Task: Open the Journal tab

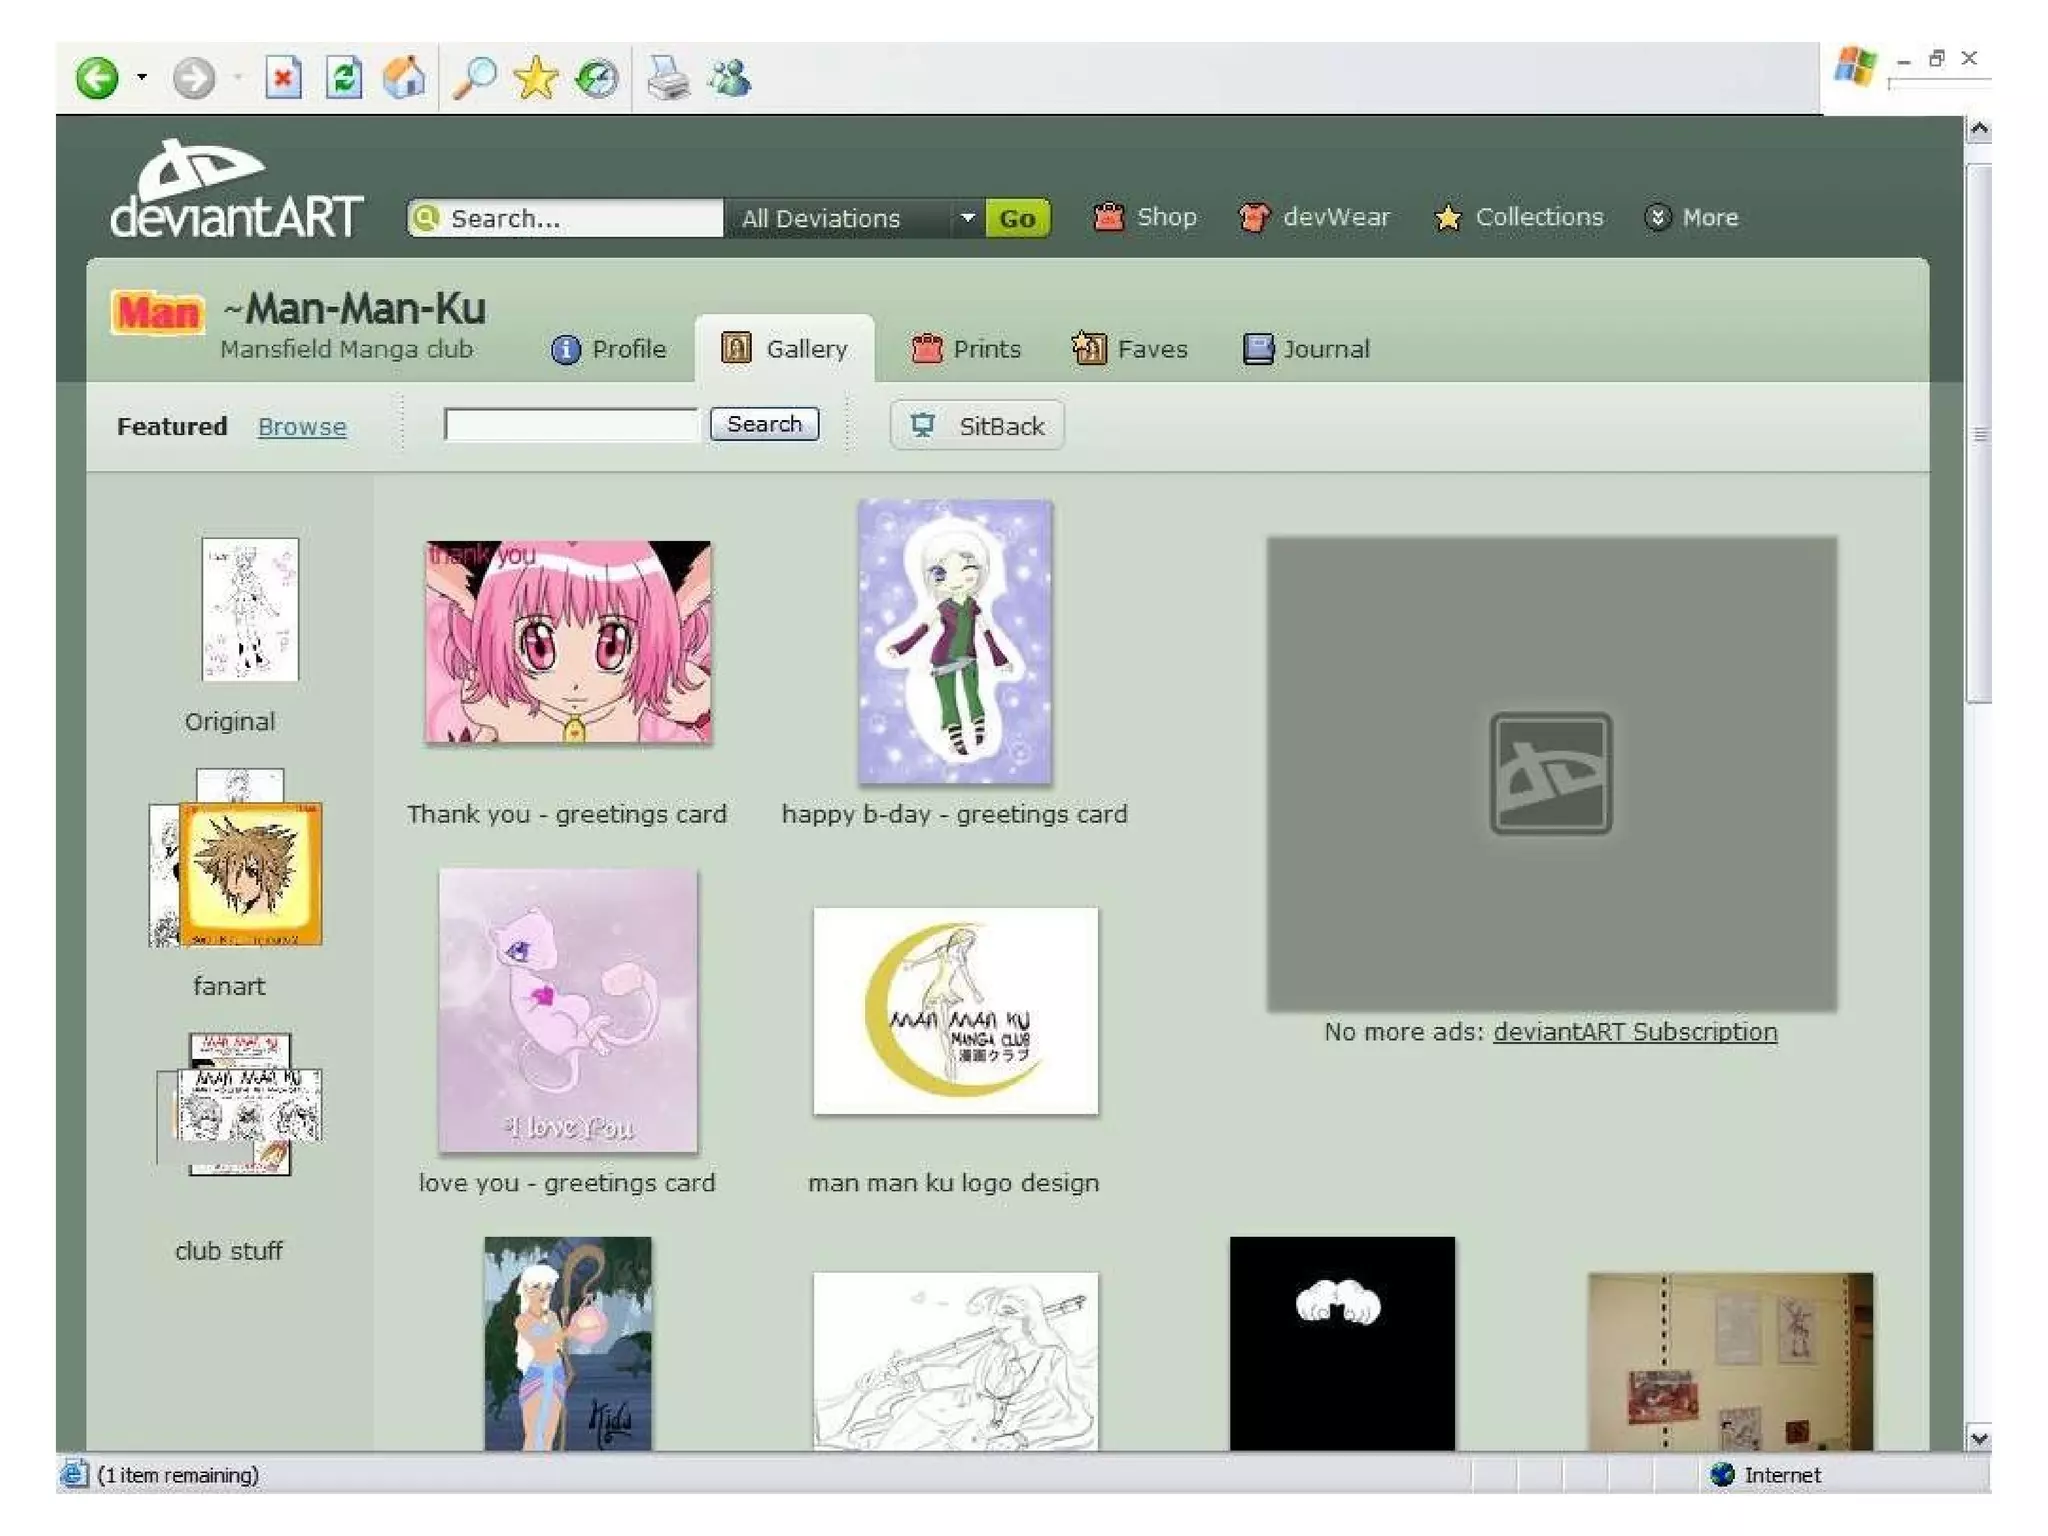Action: tap(1306, 349)
